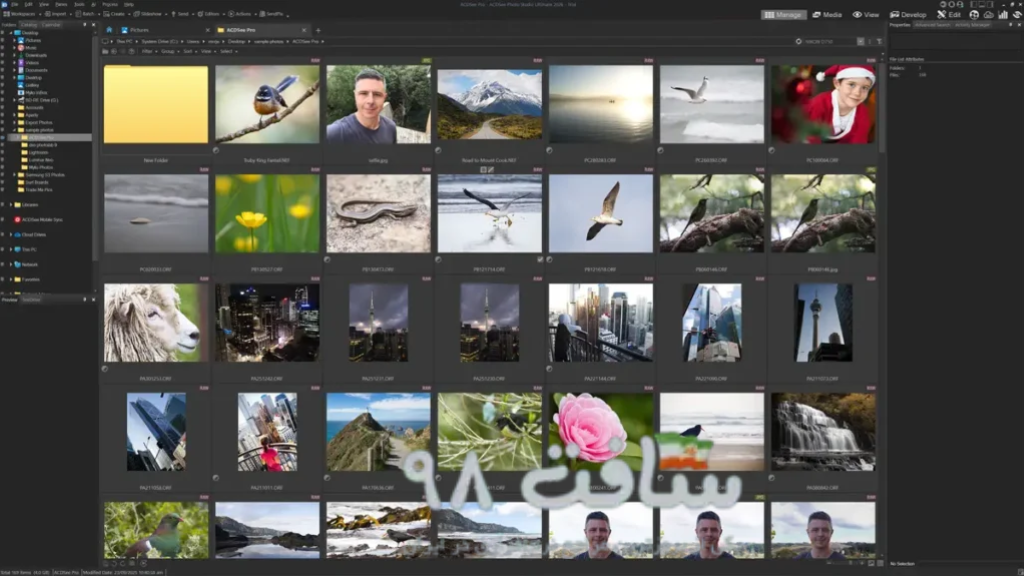Select the Documents folder
The width and height of the screenshot is (1024, 576).
pos(36,70)
